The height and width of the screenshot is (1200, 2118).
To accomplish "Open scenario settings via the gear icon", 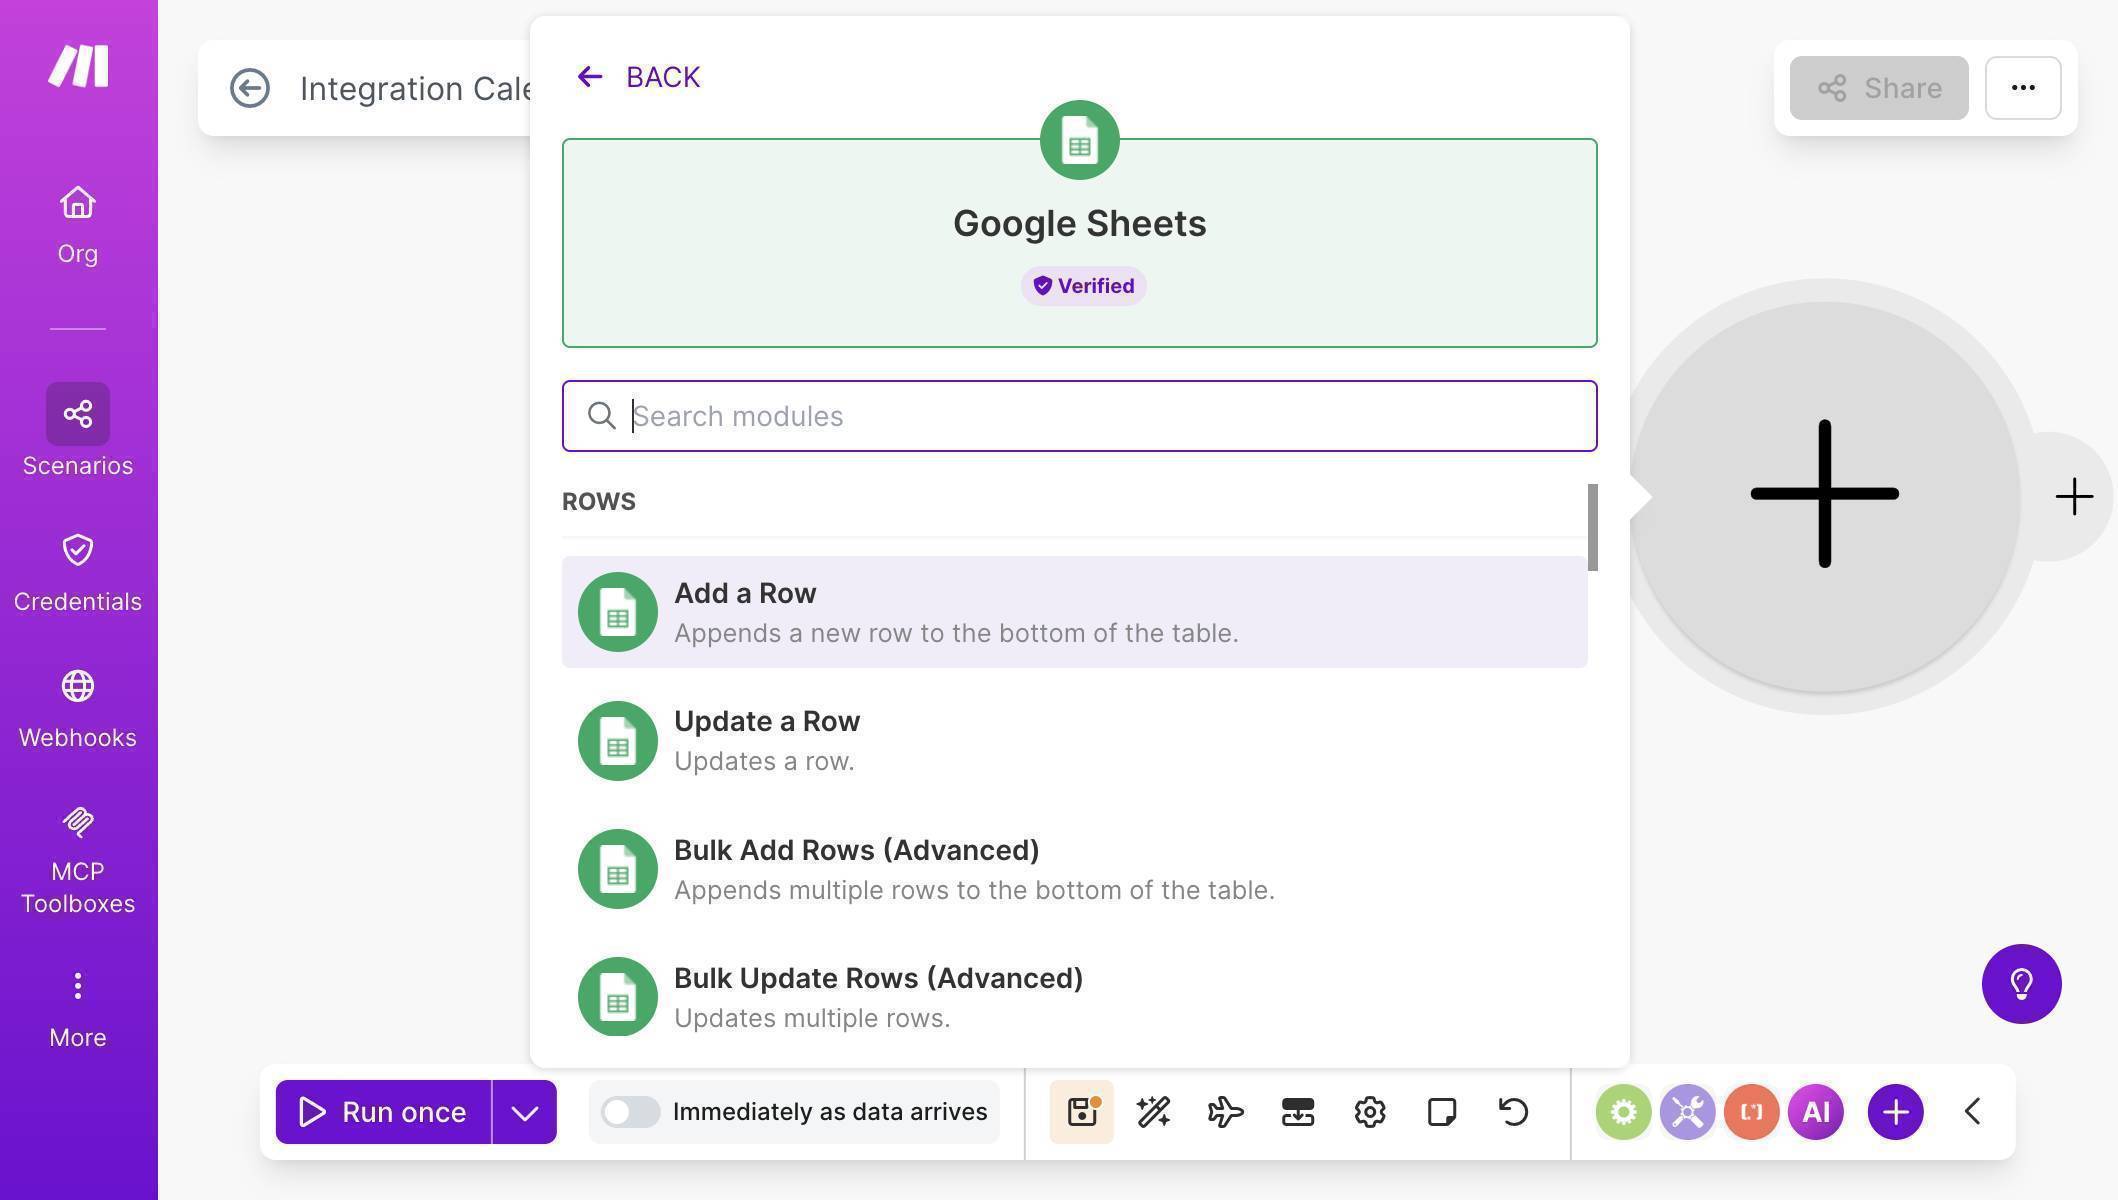I will tap(1370, 1111).
